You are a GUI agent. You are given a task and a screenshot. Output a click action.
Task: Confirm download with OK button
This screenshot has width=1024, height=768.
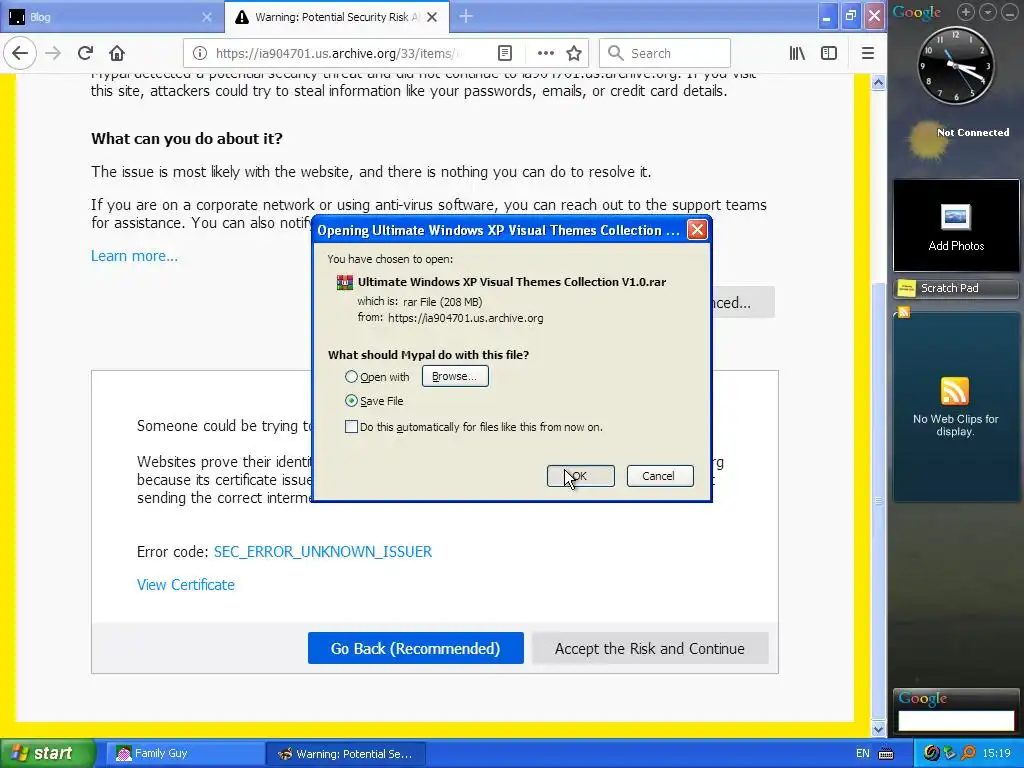point(581,476)
